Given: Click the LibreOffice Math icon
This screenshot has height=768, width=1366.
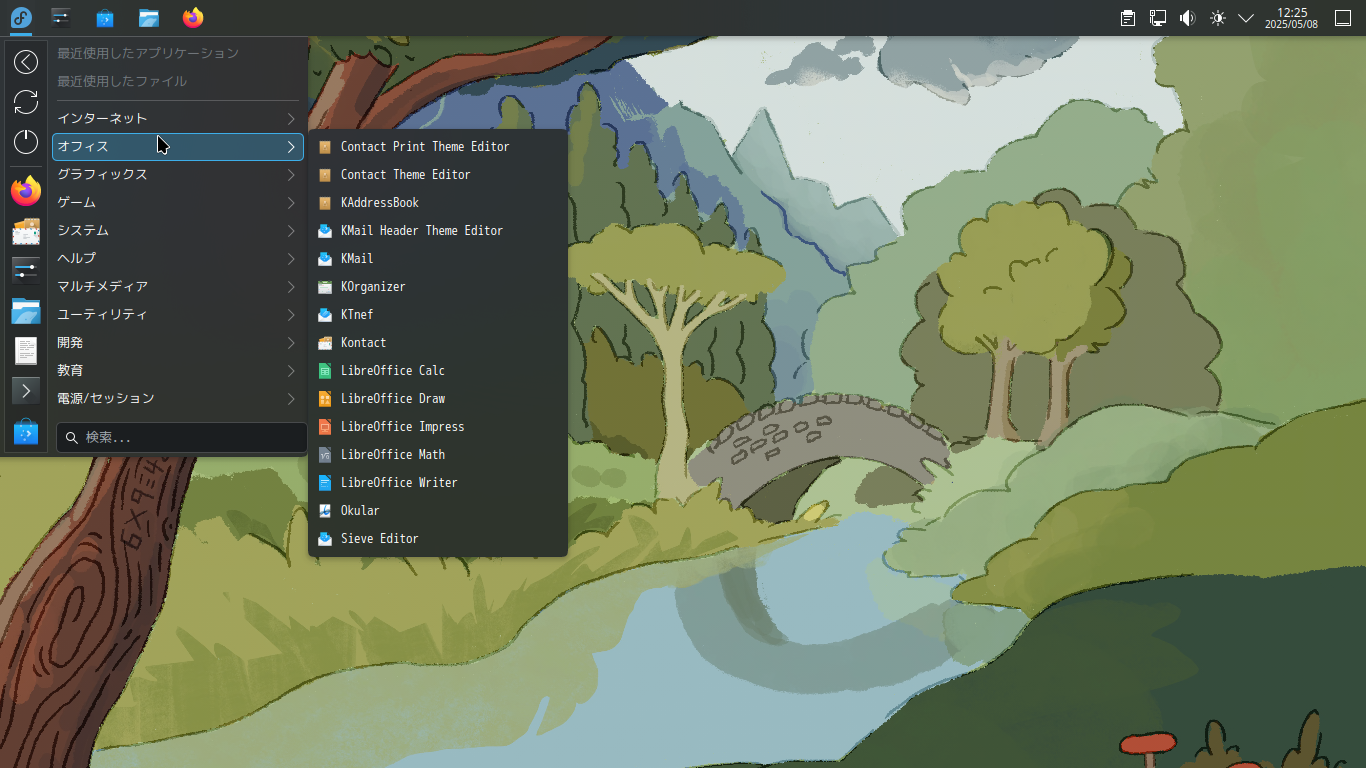Looking at the screenshot, I should tap(324, 455).
